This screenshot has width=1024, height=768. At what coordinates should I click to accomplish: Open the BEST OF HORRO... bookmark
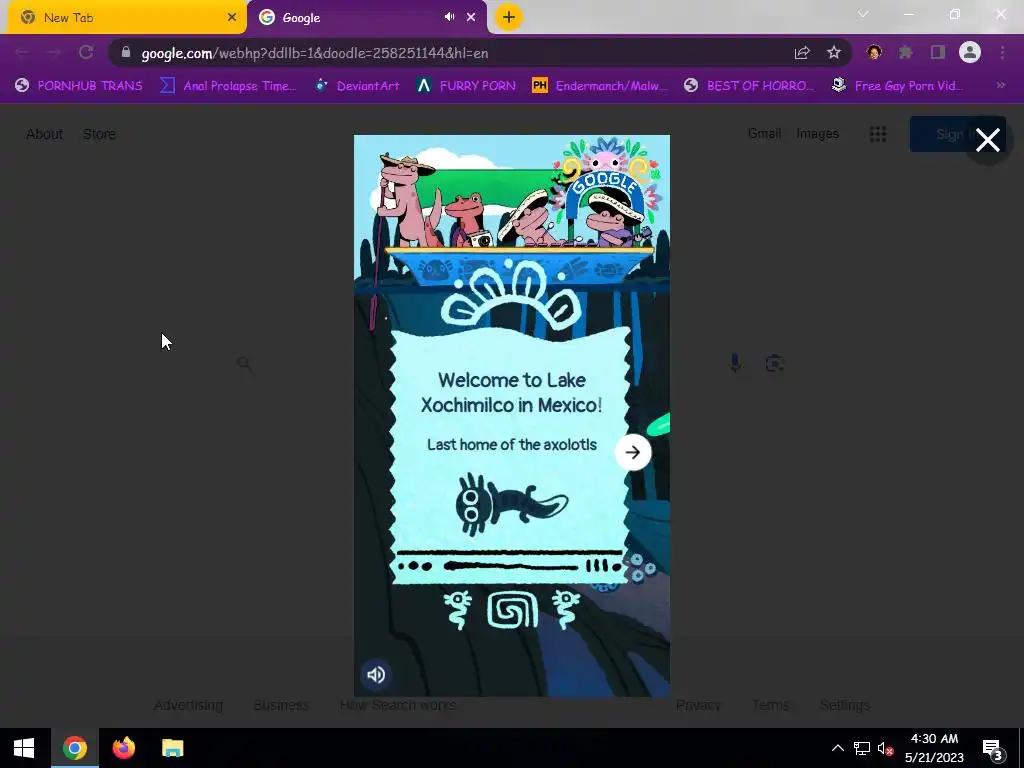(750, 86)
